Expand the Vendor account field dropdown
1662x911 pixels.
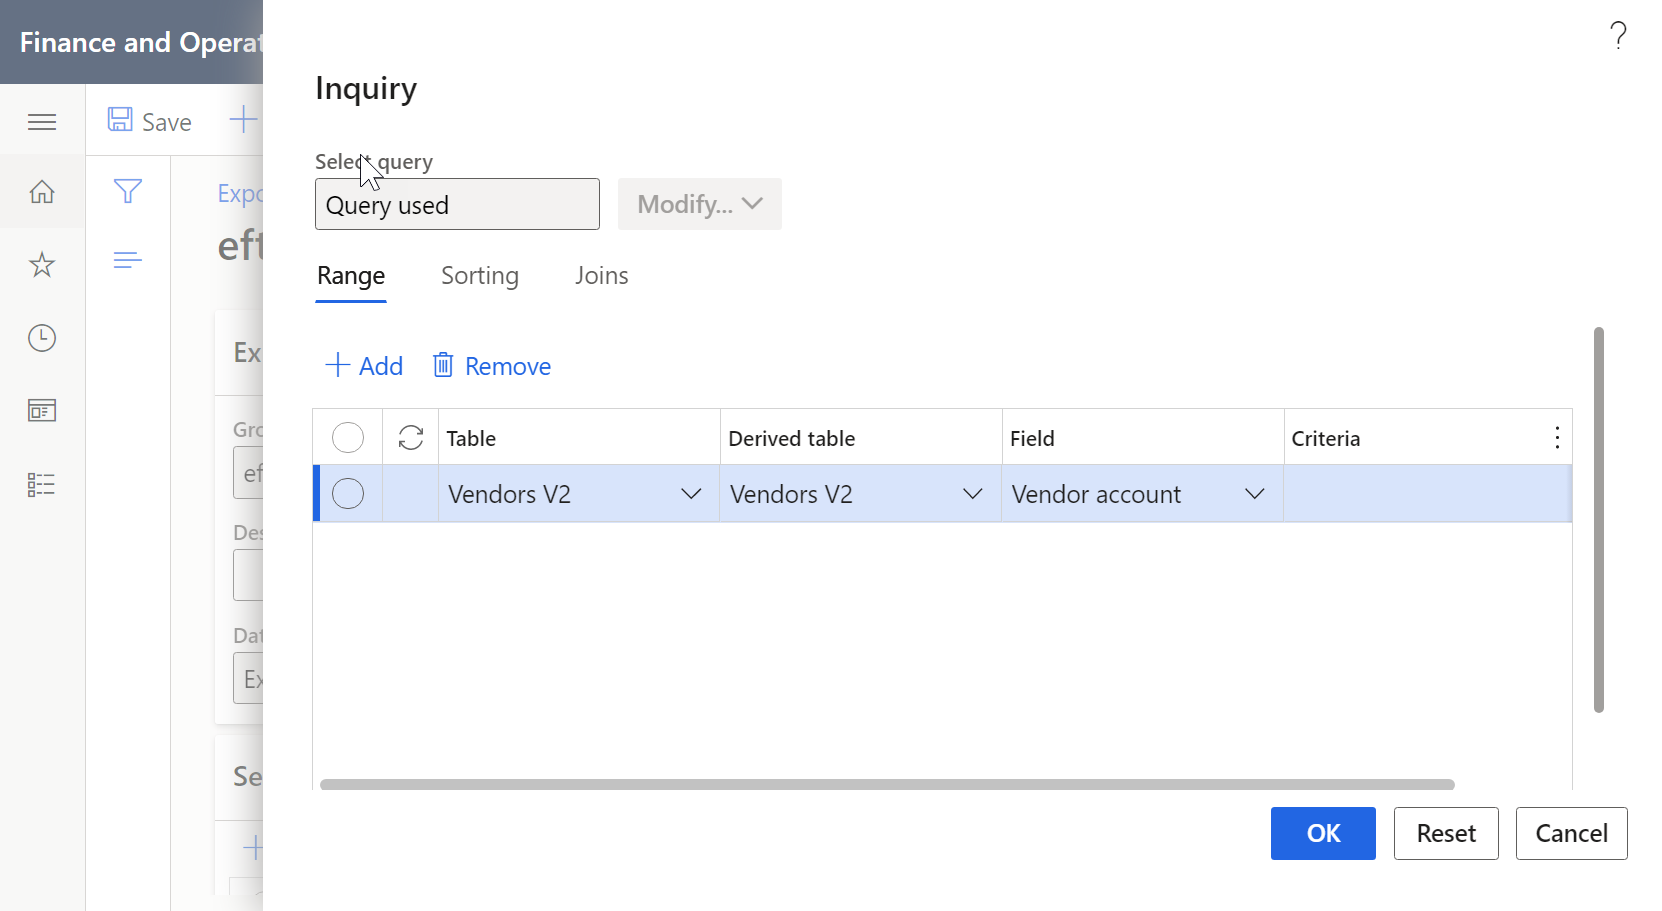1255,494
